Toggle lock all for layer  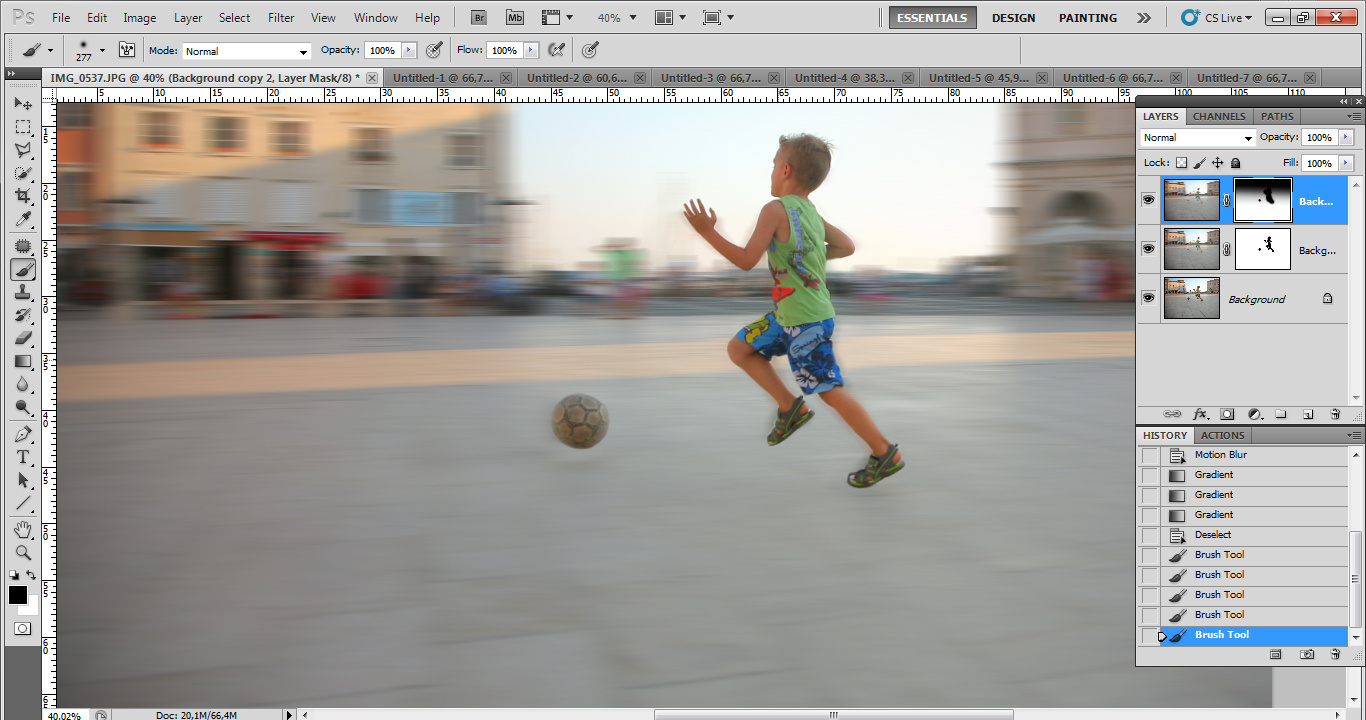tap(1235, 163)
